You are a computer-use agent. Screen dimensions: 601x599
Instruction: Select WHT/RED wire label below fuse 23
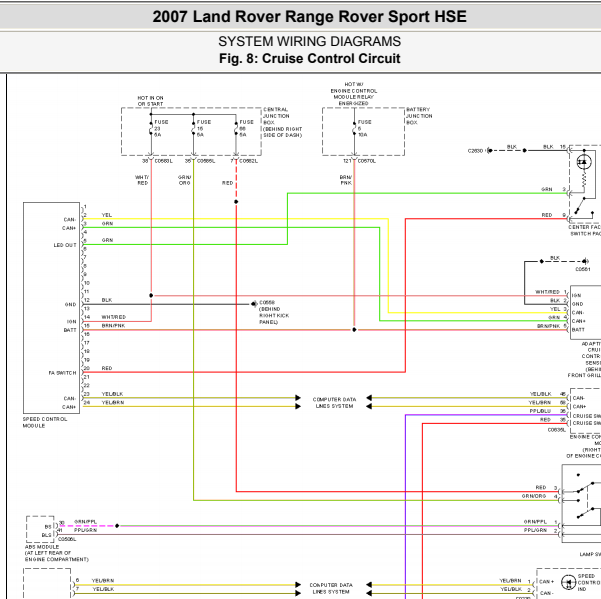click(x=142, y=180)
